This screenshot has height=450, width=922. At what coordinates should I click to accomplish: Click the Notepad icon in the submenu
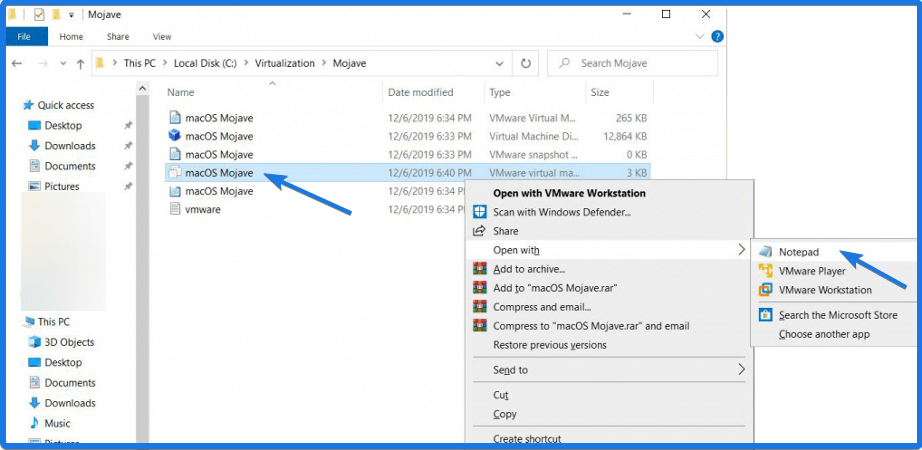[765, 252]
